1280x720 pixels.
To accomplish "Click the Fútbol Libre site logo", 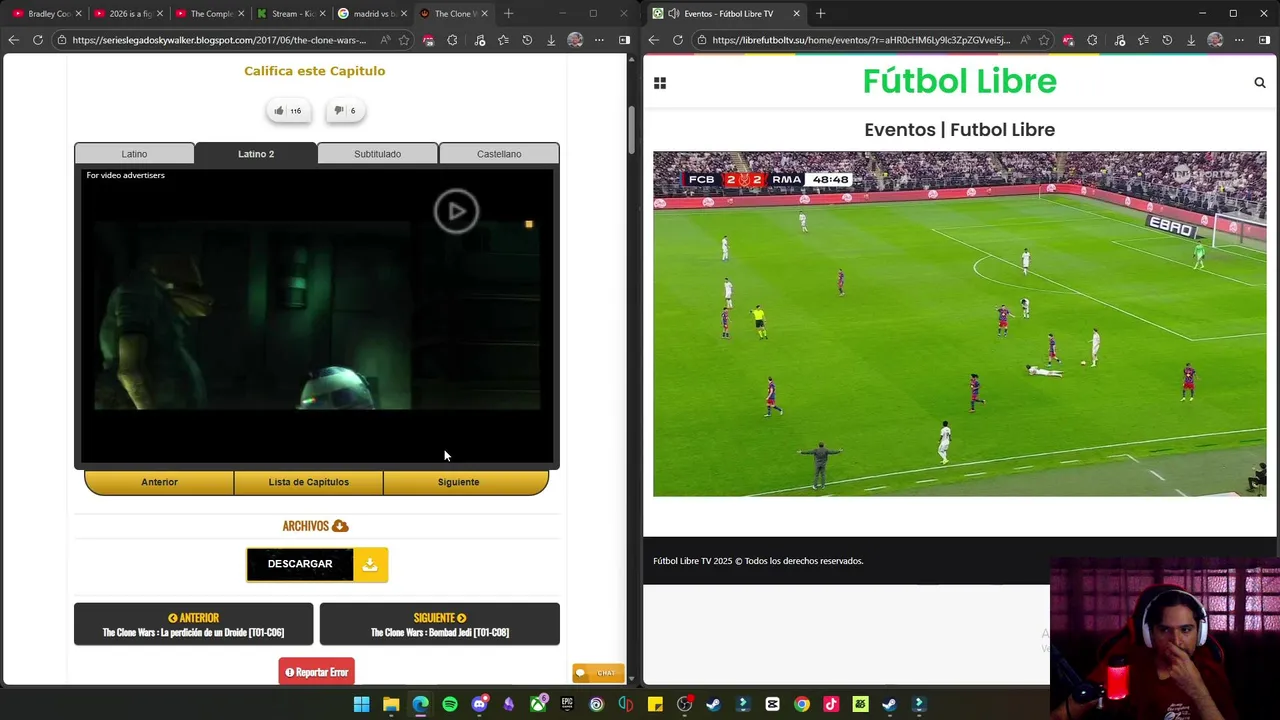I will 959,81.
